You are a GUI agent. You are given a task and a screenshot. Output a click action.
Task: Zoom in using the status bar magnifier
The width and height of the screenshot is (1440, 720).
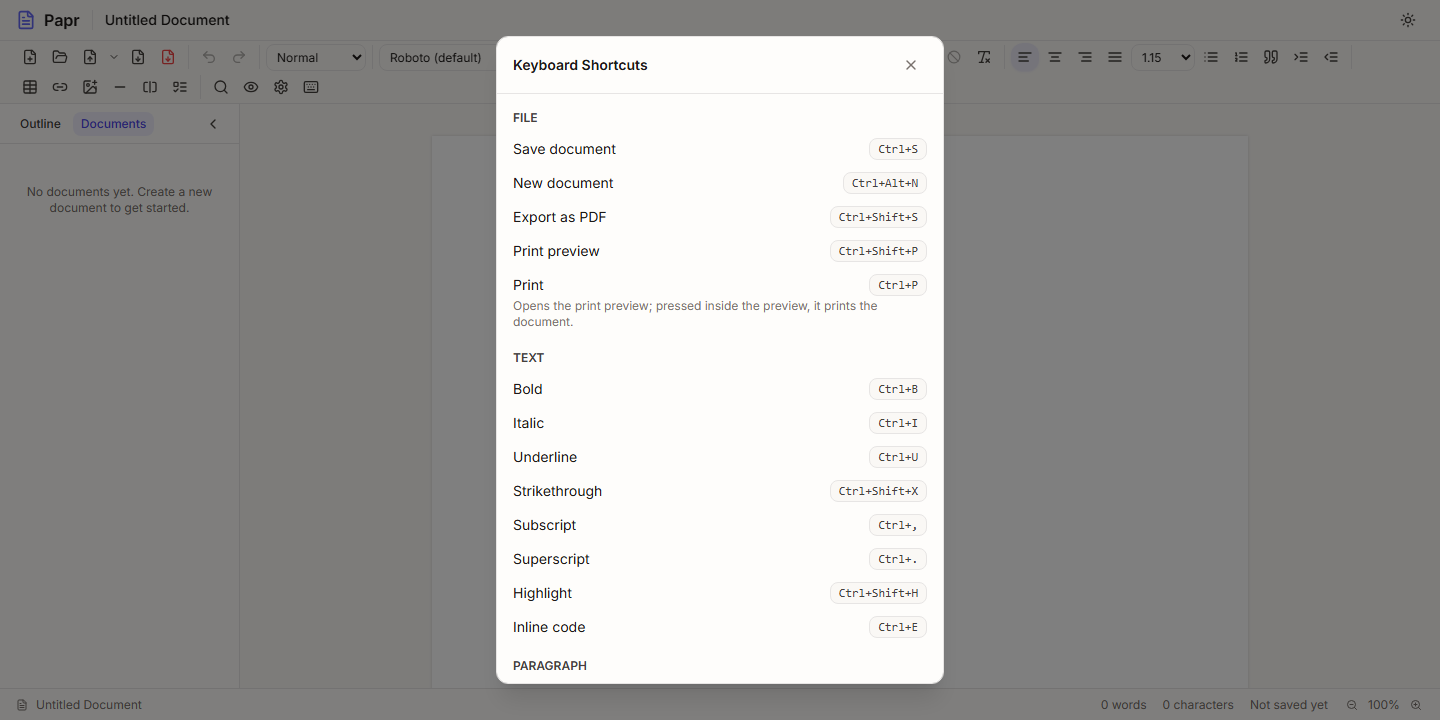pyautogui.click(x=1416, y=705)
